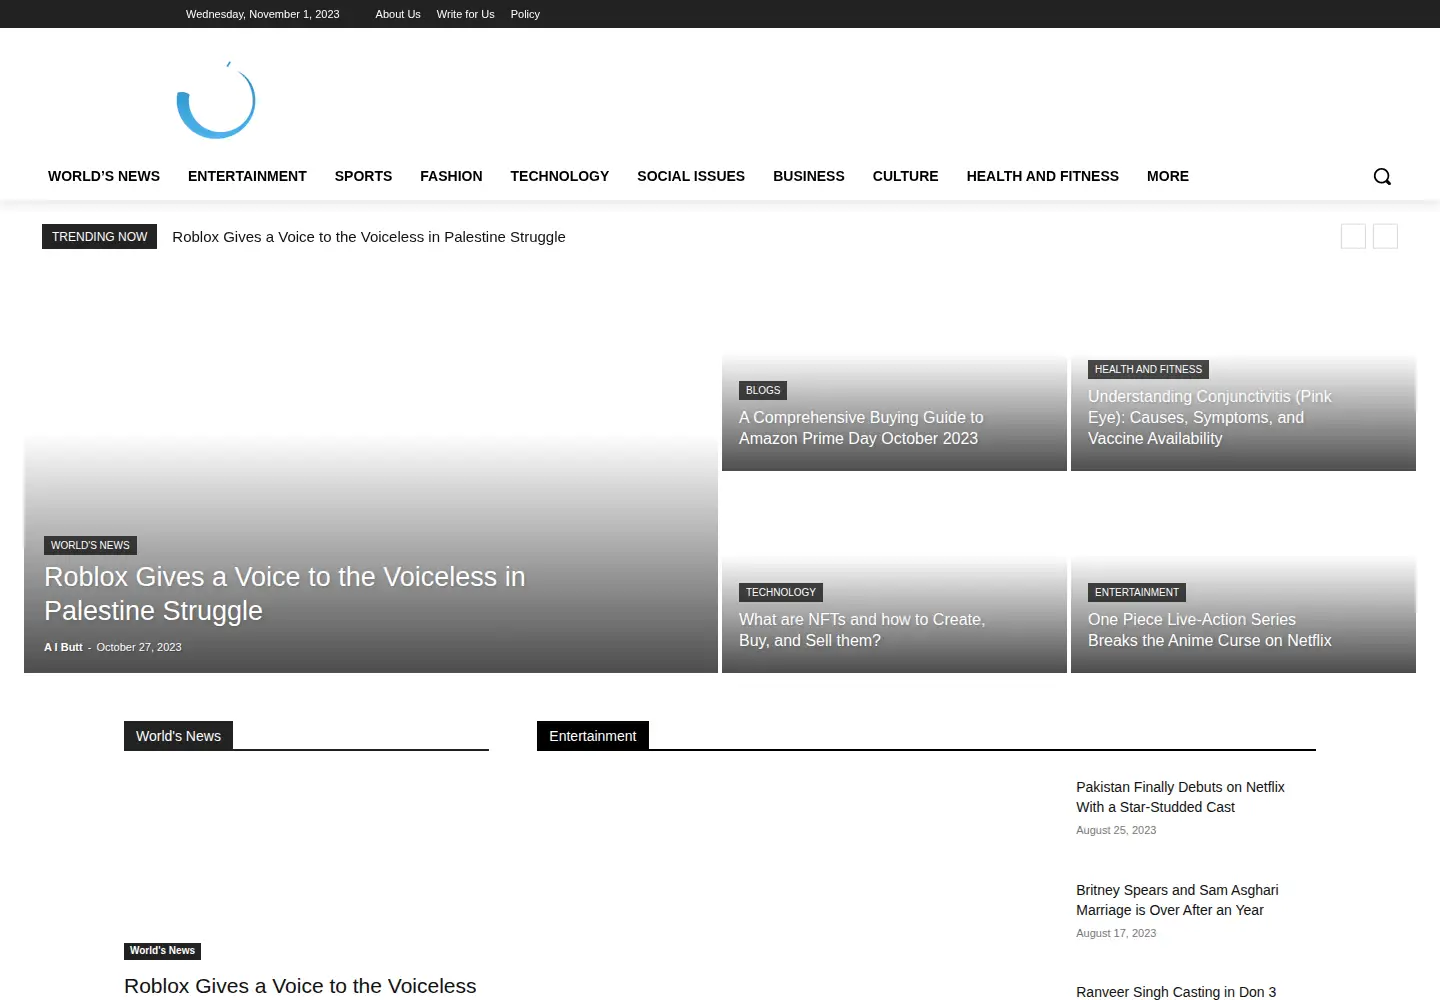Screen dimensions: 1440x1000
Task: Open lower Roblox Gives a Voice headline
Action: (300, 986)
